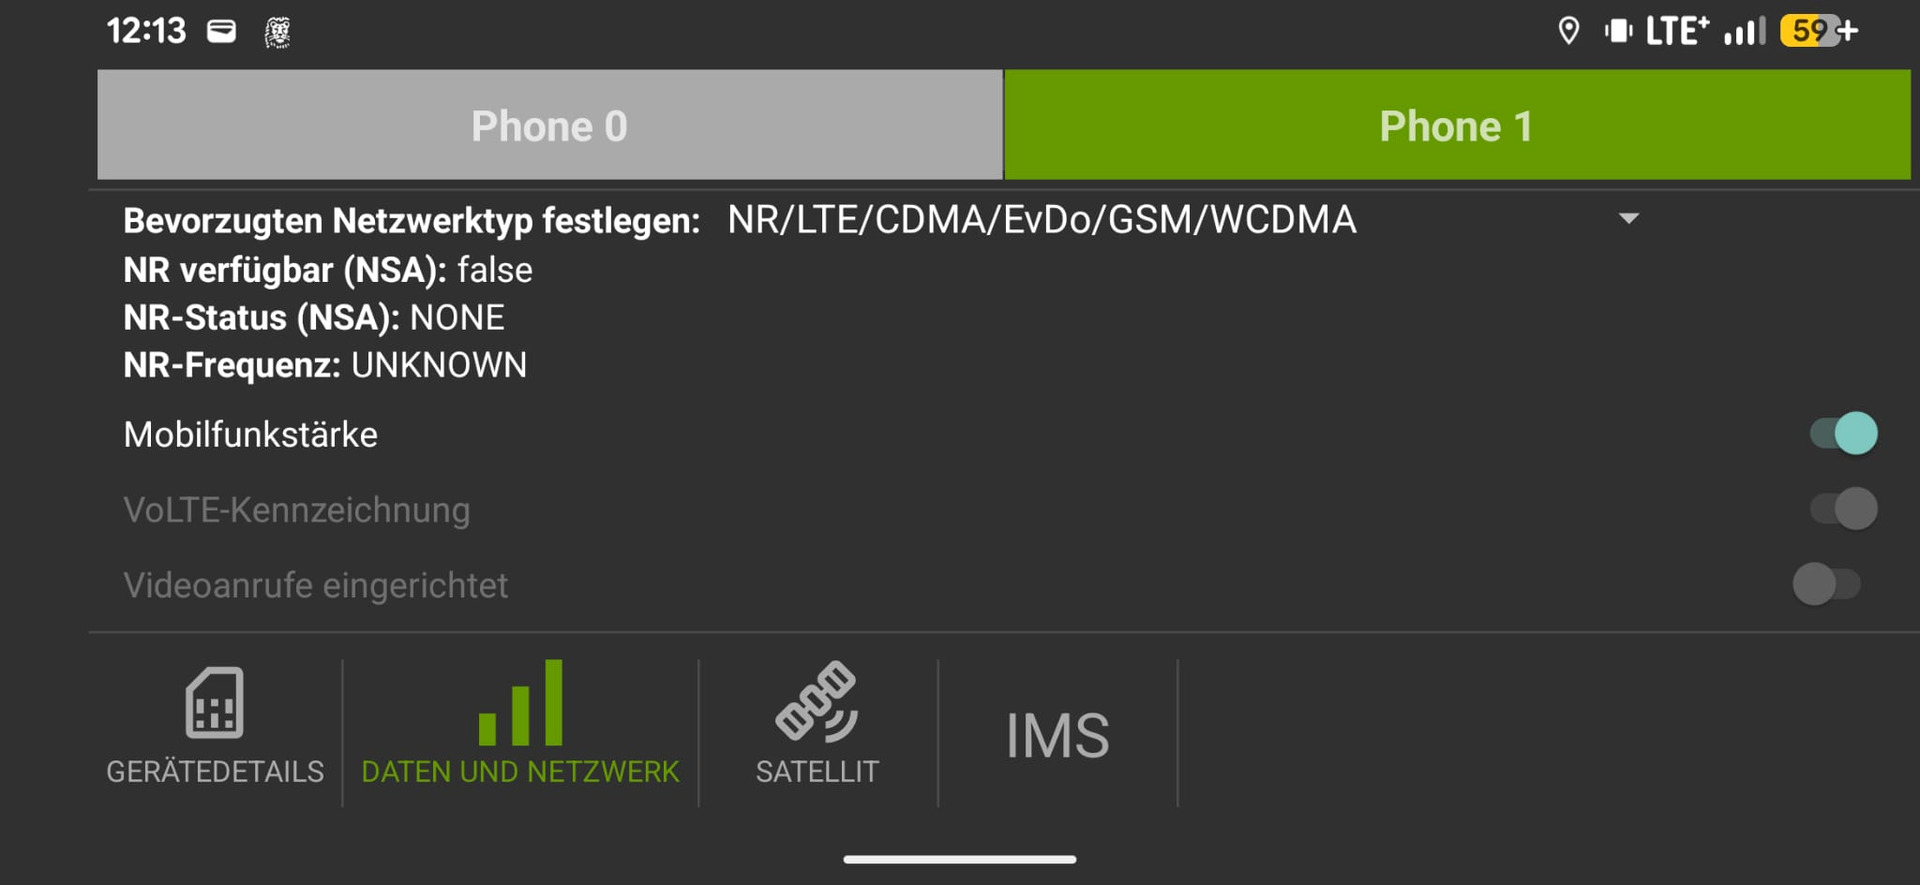Viewport: 1920px width, 885px height.
Task: Tap the home gesture bar at bottom
Action: (960, 859)
